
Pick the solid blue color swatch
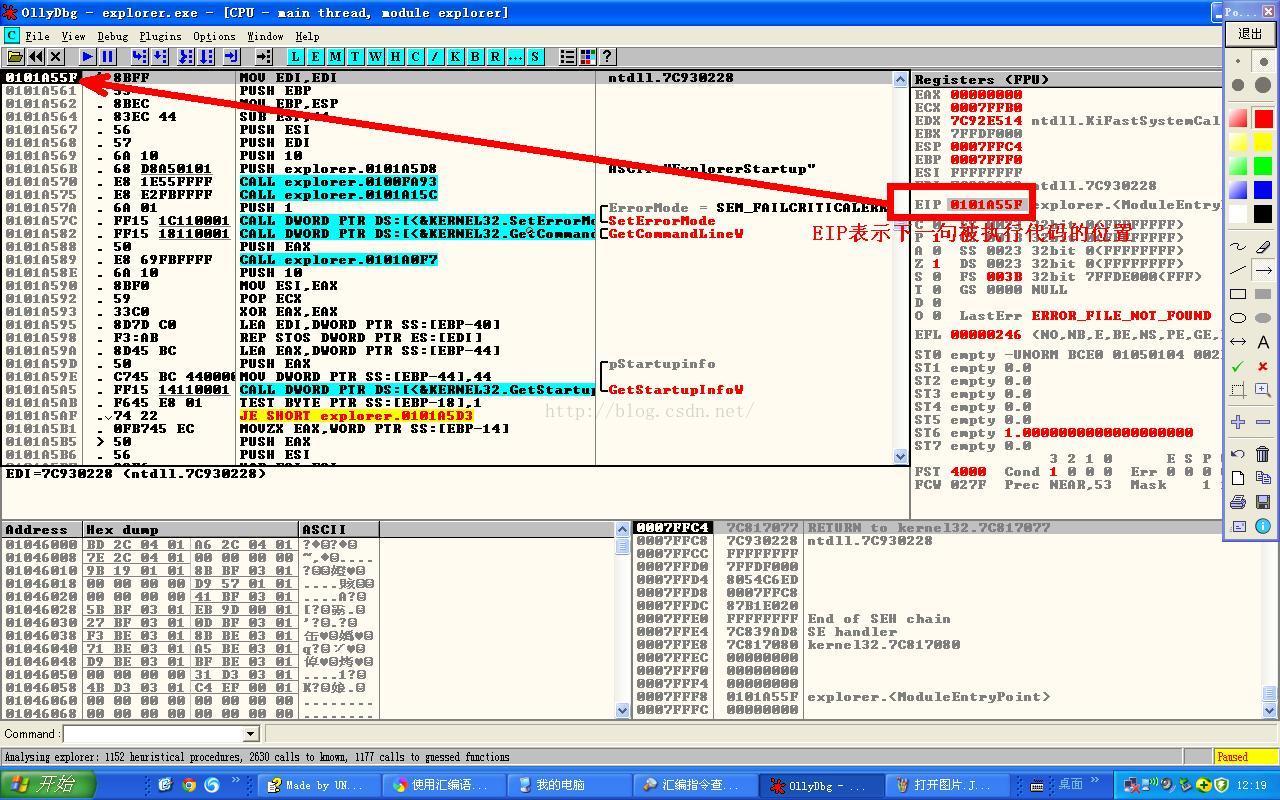pos(1262,190)
